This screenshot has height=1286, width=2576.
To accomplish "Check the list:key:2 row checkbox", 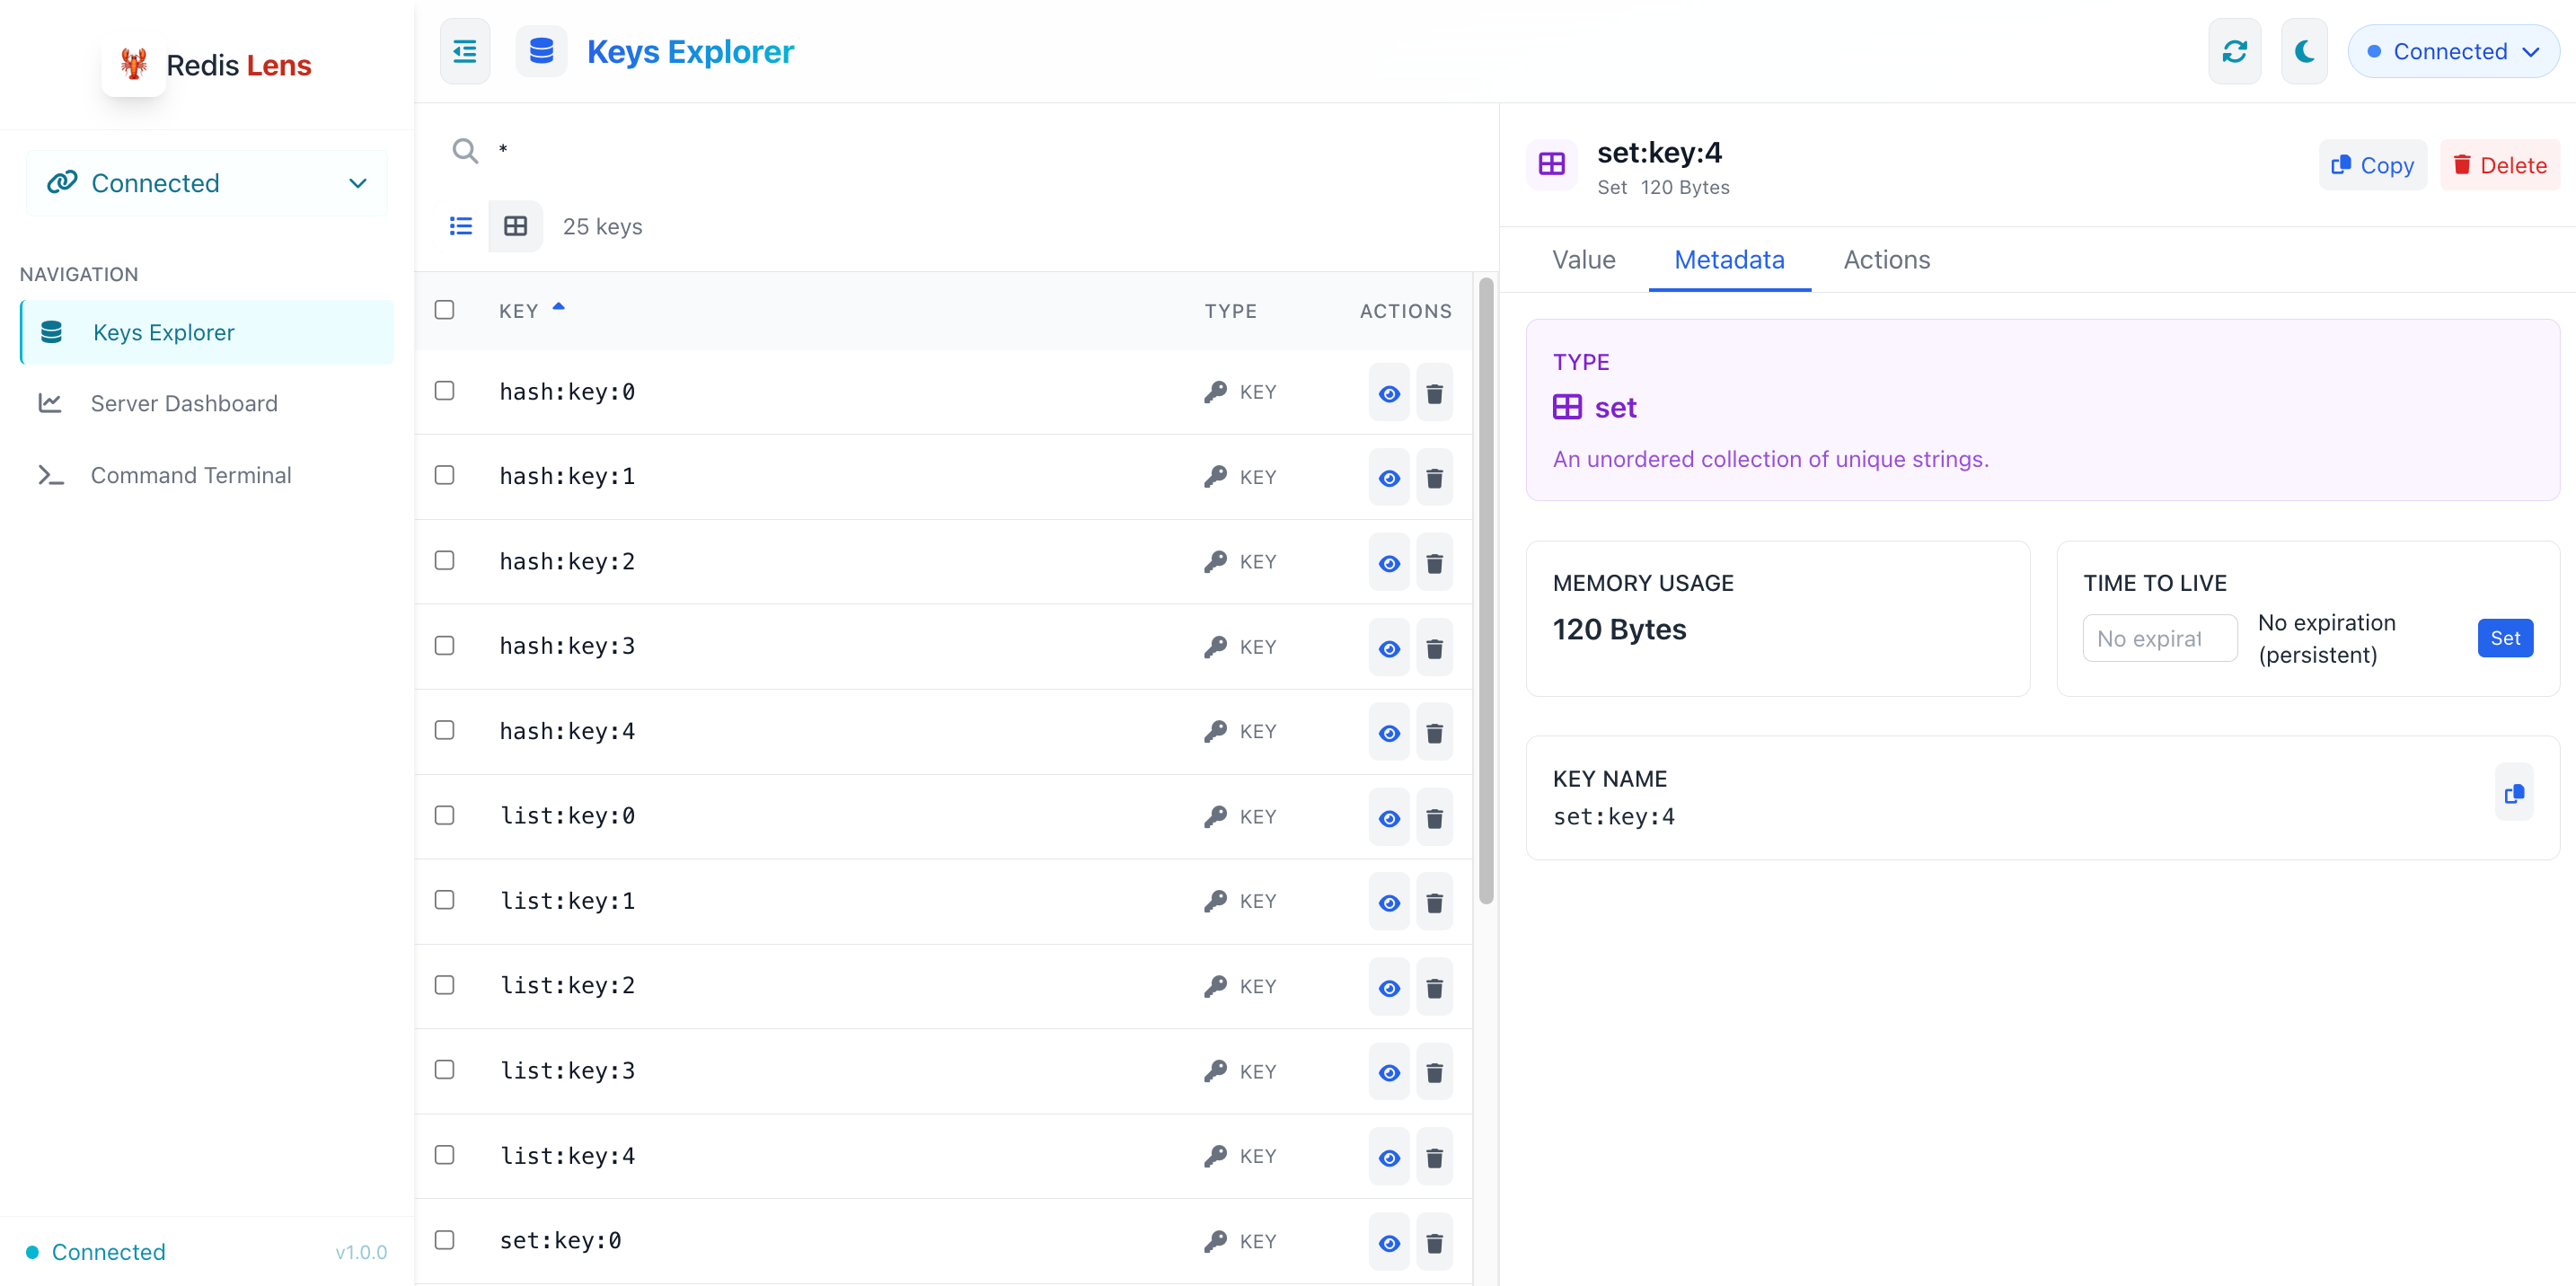I will coord(444,986).
